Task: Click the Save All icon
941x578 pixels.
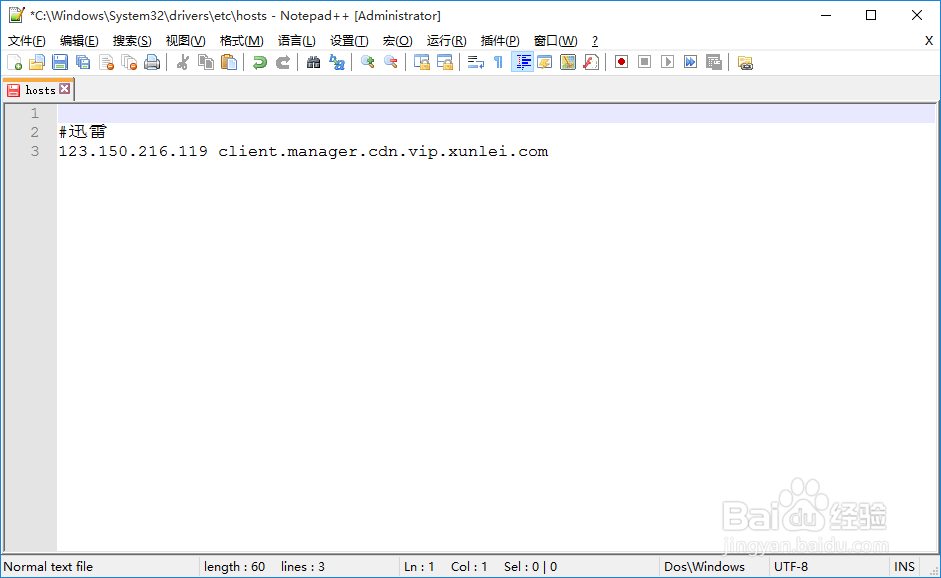Action: click(x=83, y=62)
